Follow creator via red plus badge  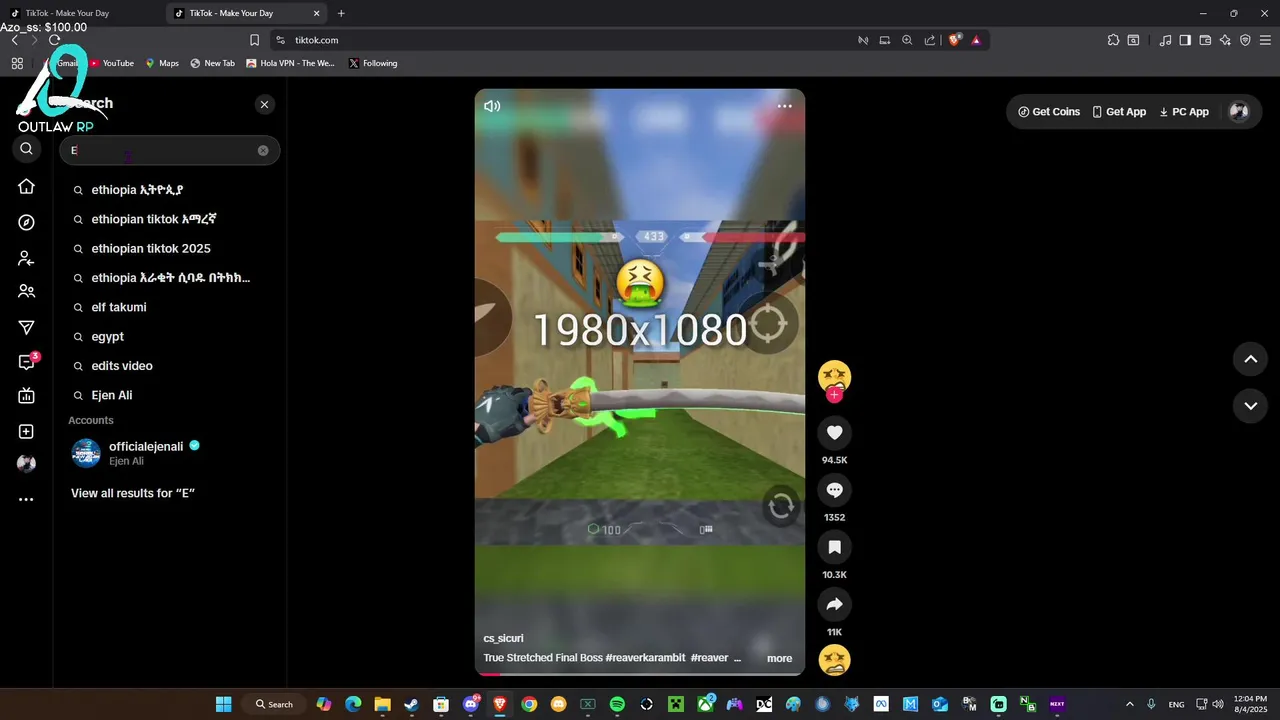tap(834, 395)
